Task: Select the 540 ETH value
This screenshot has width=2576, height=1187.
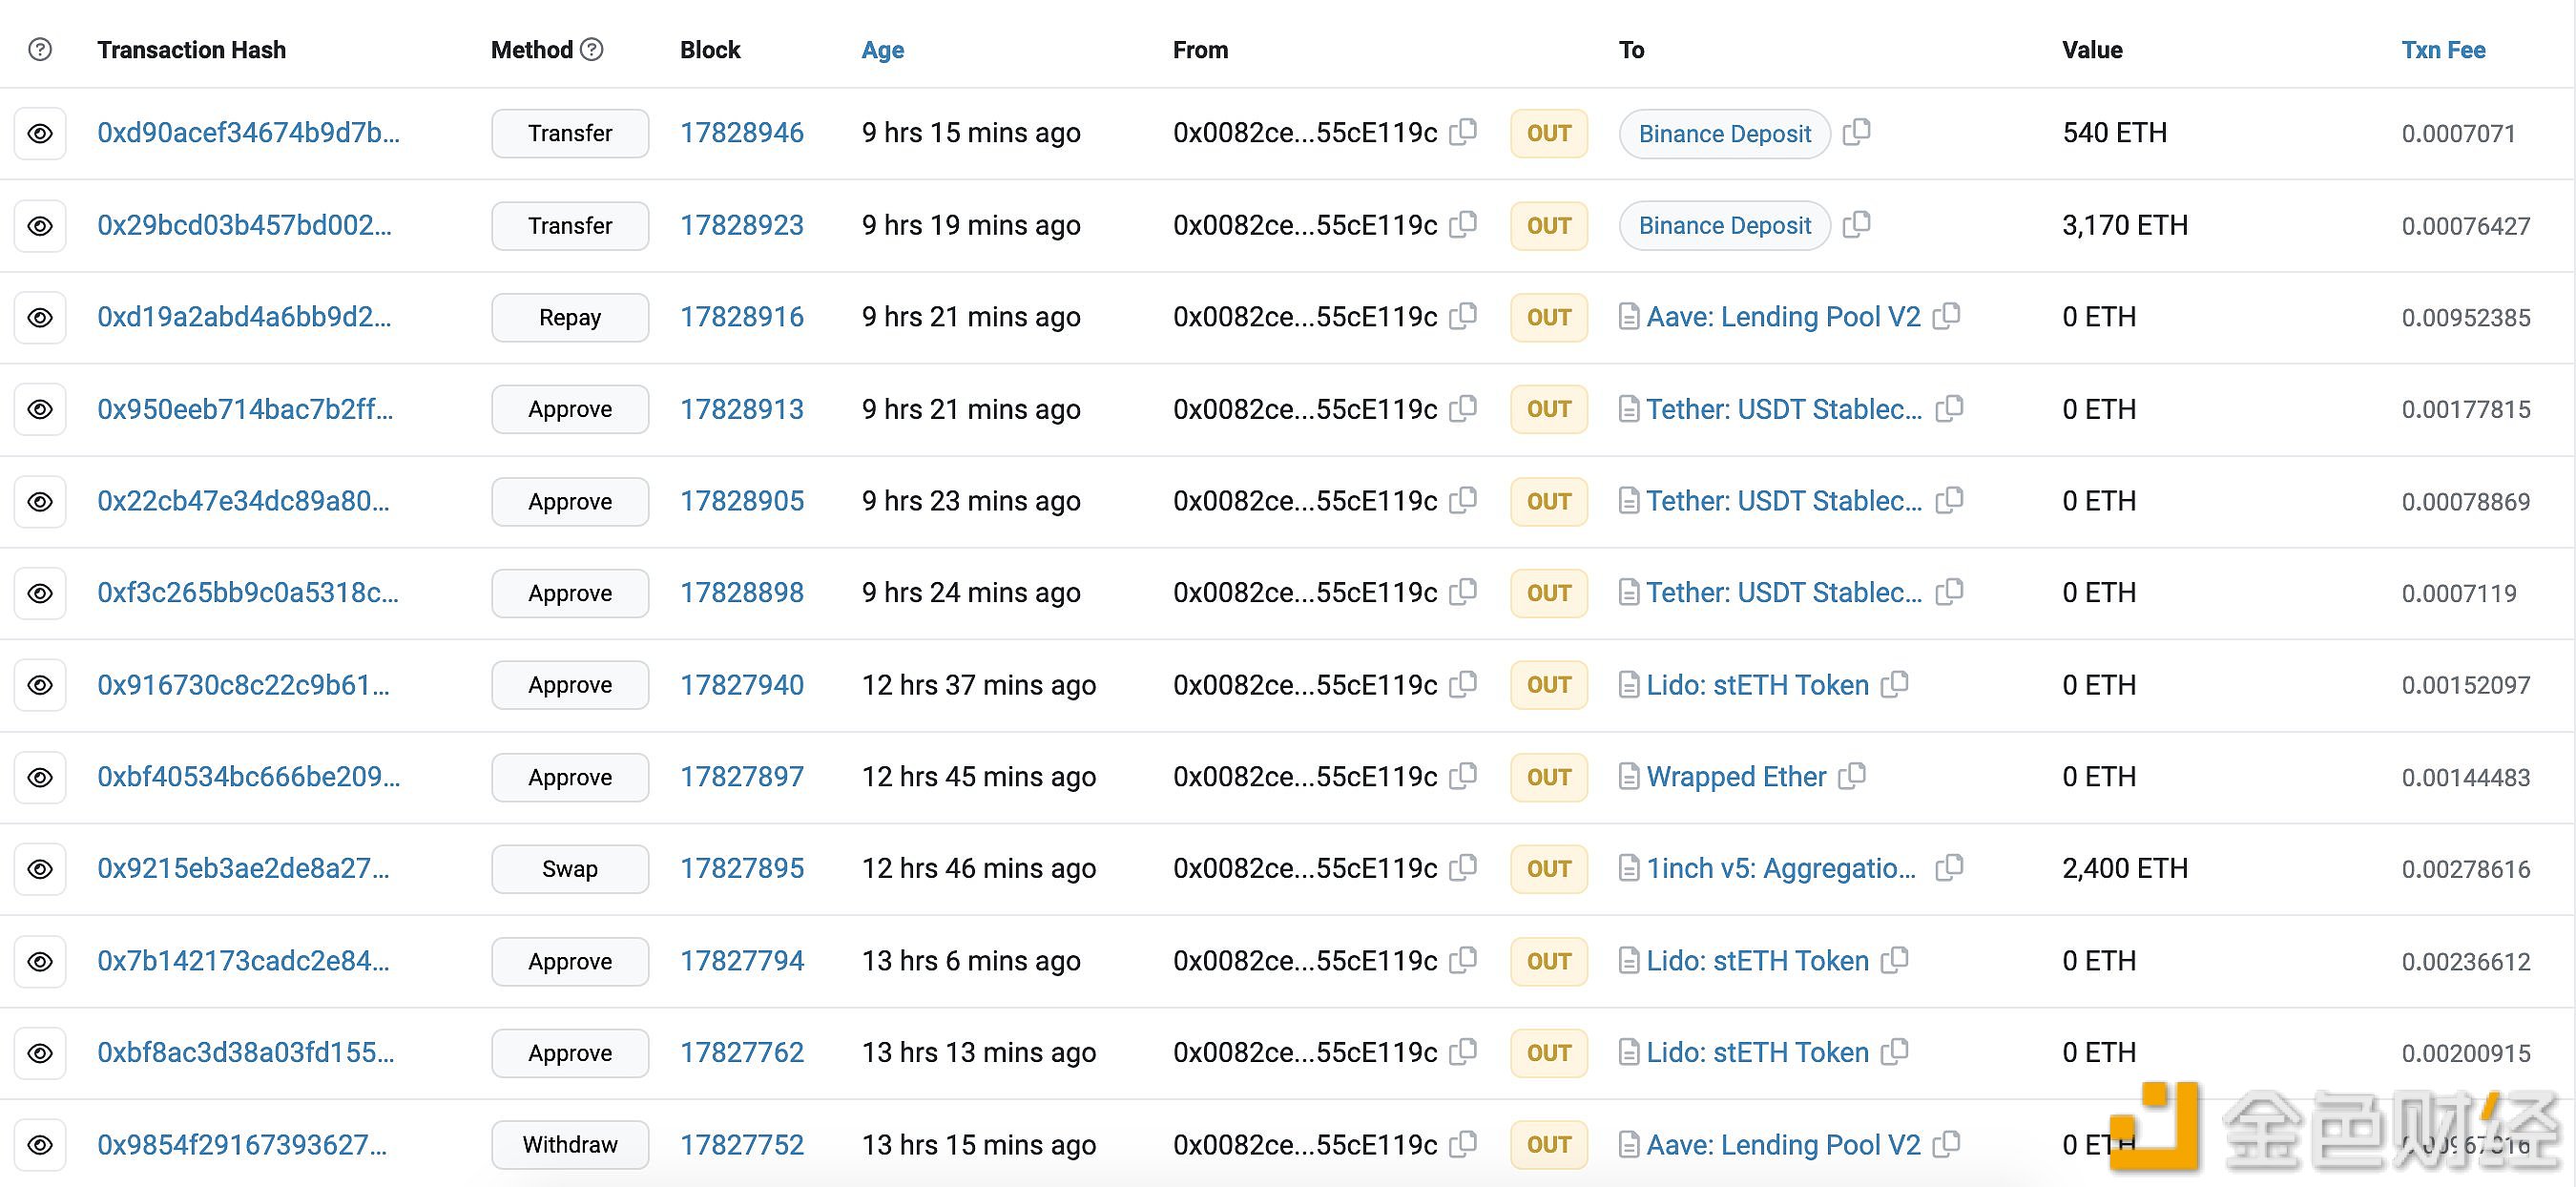Action: click(x=2114, y=133)
